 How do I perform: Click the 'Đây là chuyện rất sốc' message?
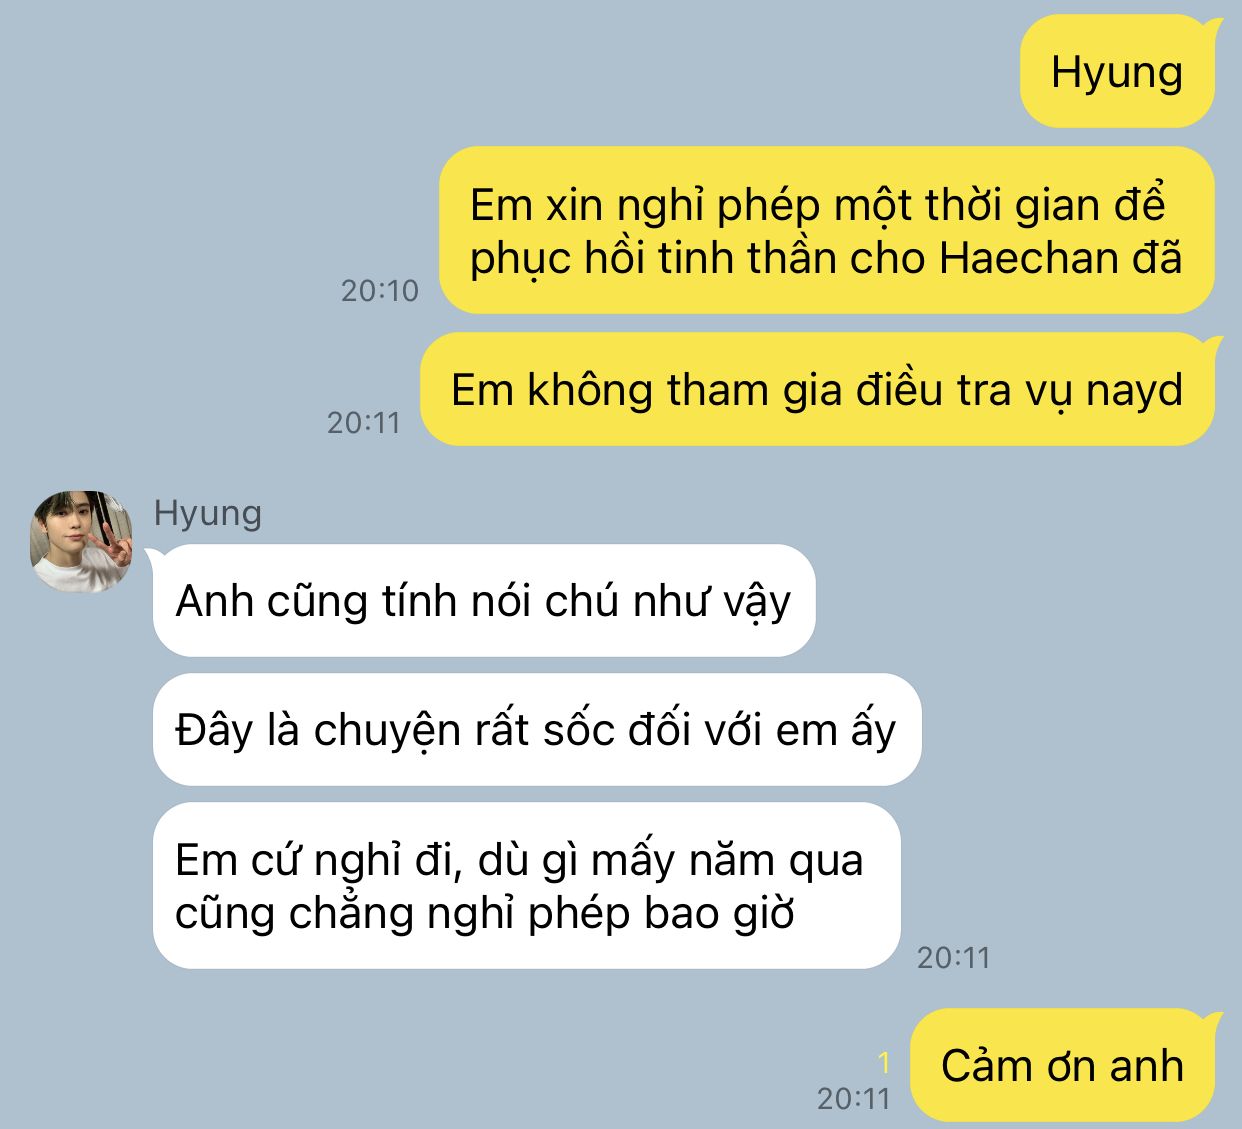click(x=536, y=730)
